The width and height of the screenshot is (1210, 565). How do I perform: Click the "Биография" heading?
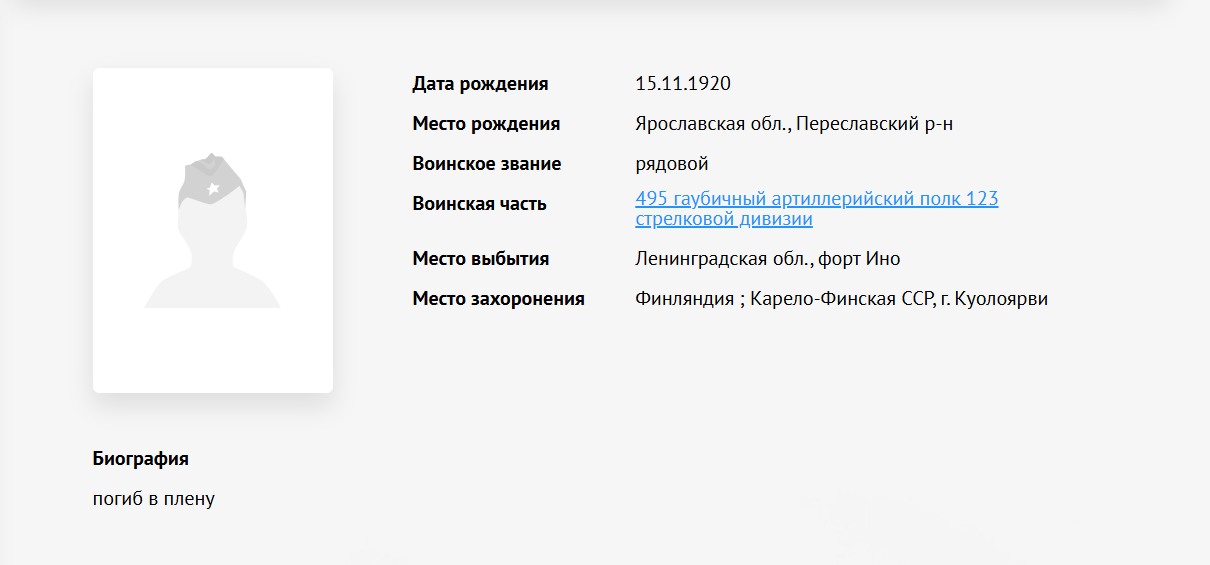[141, 459]
